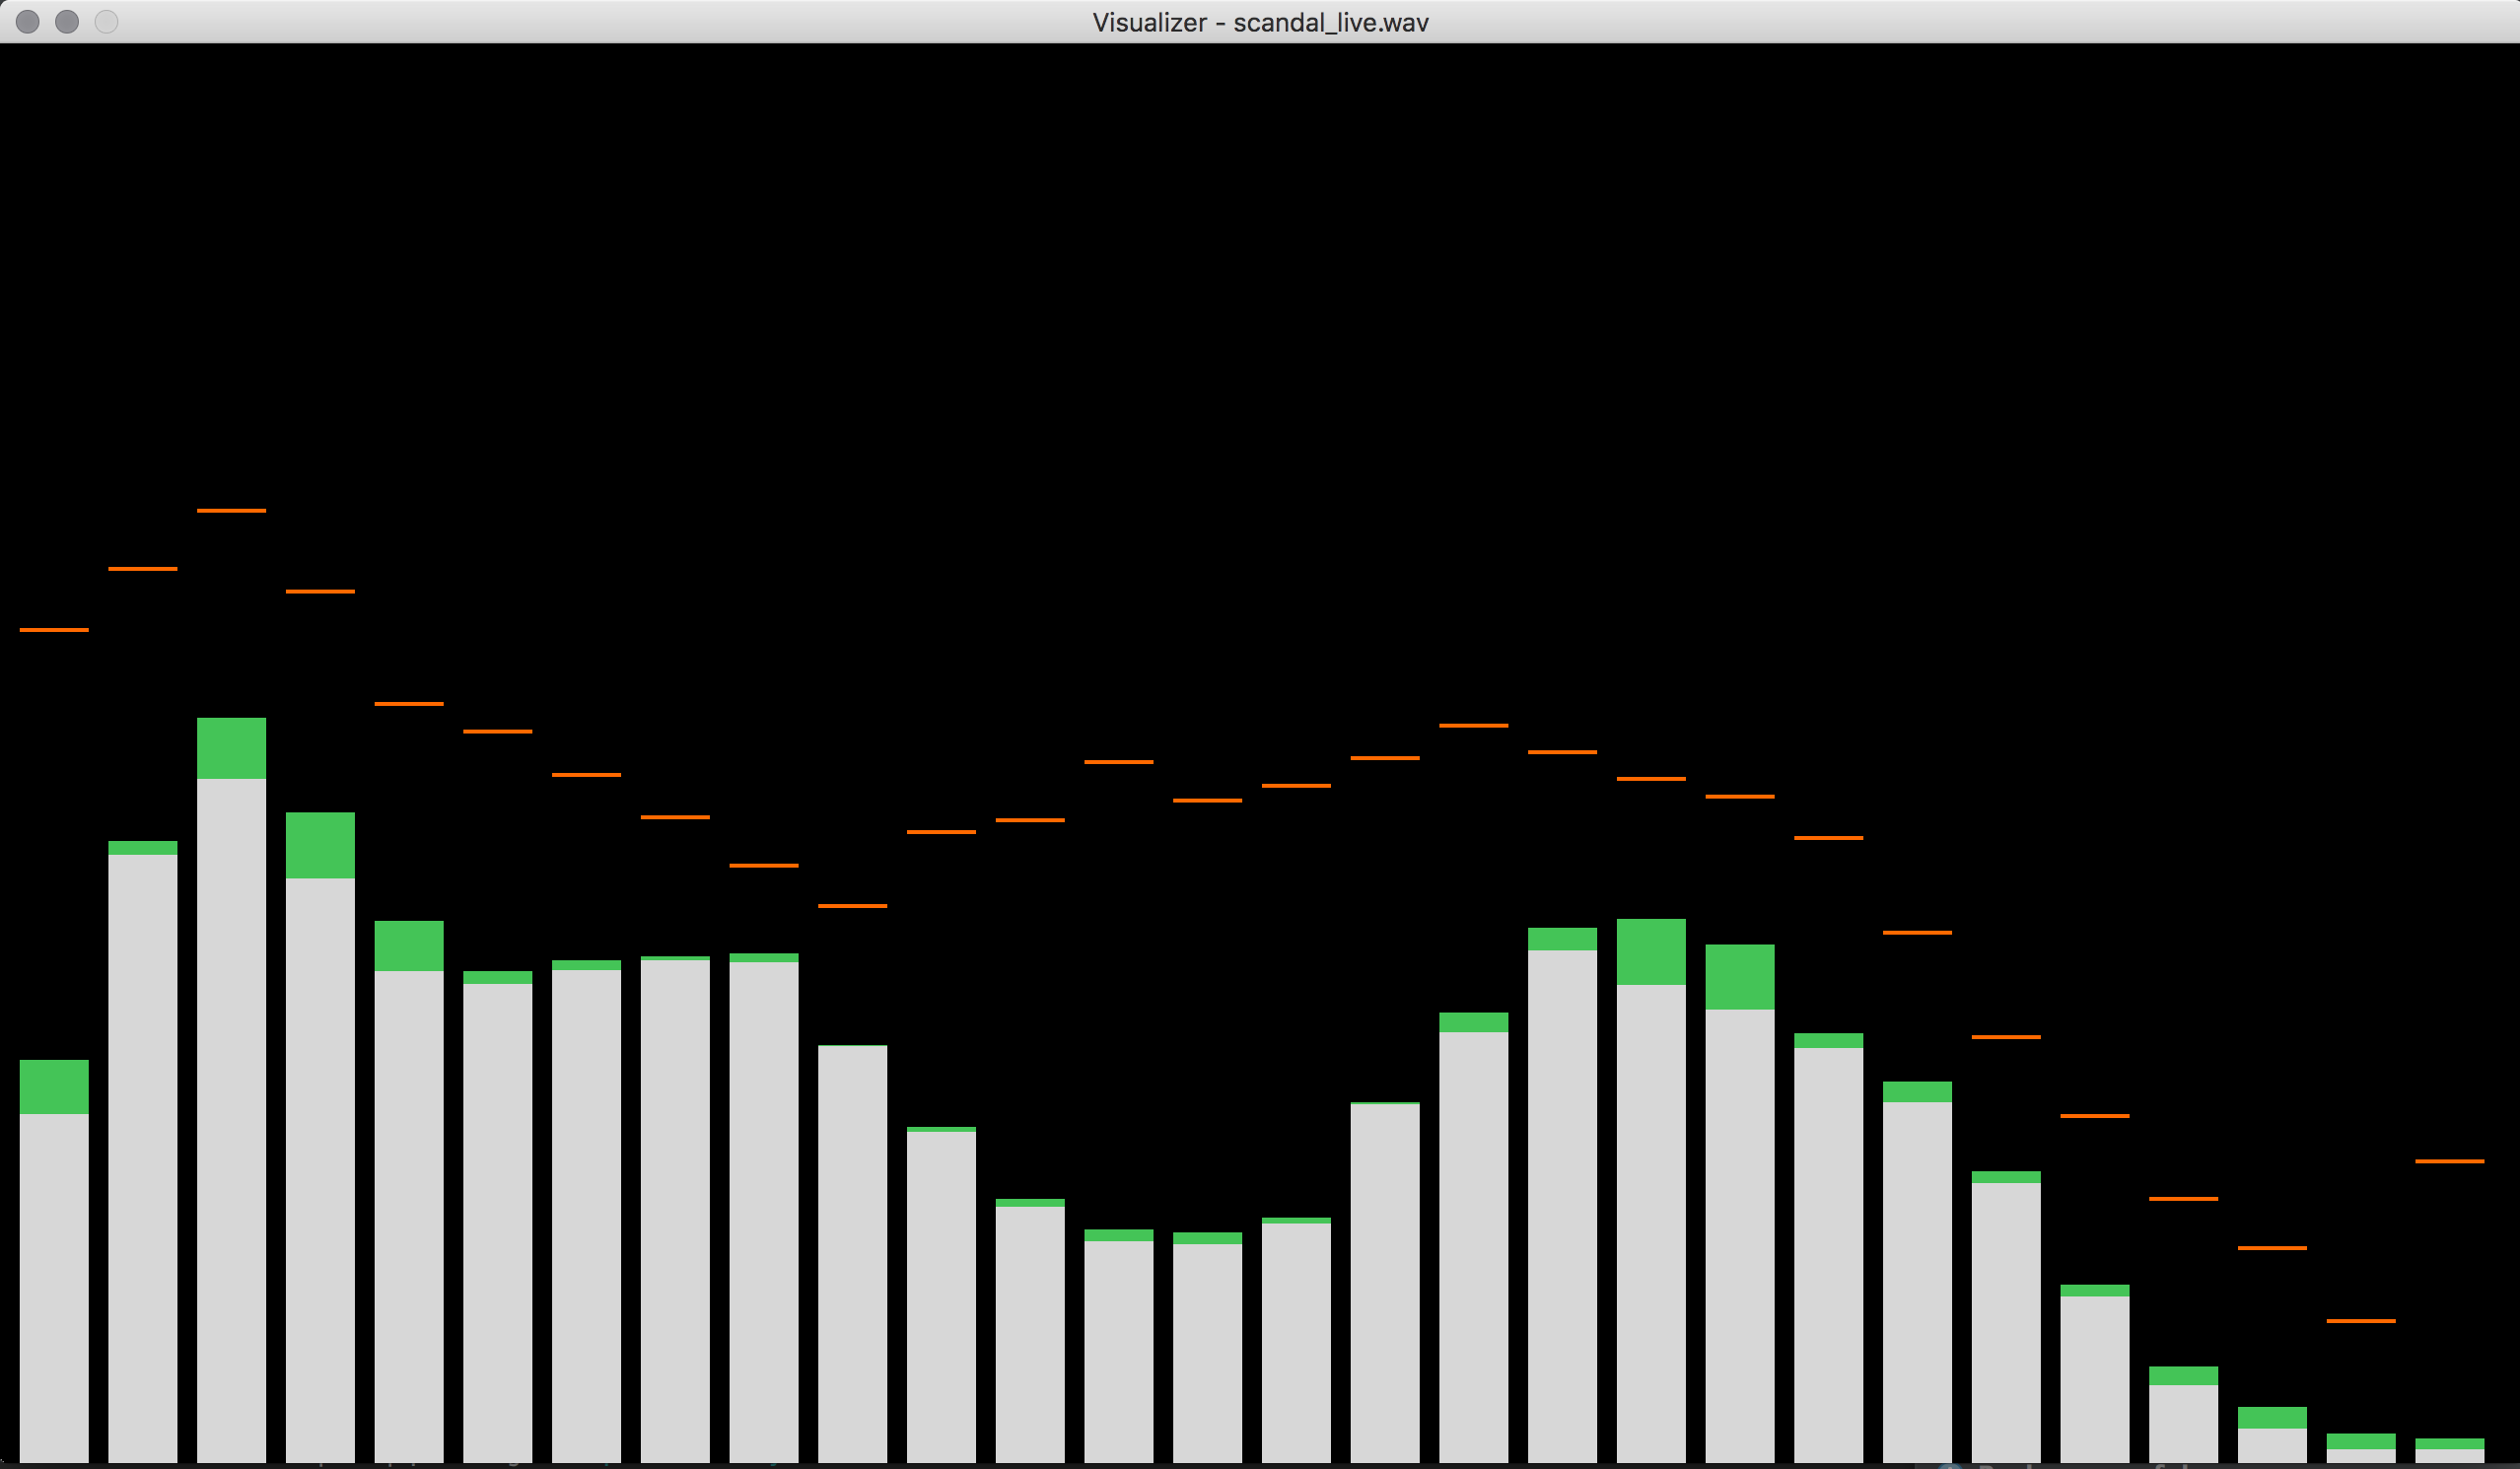2520x1469 pixels.
Task: Minimize the Visualizer window
Action: (x=67, y=22)
